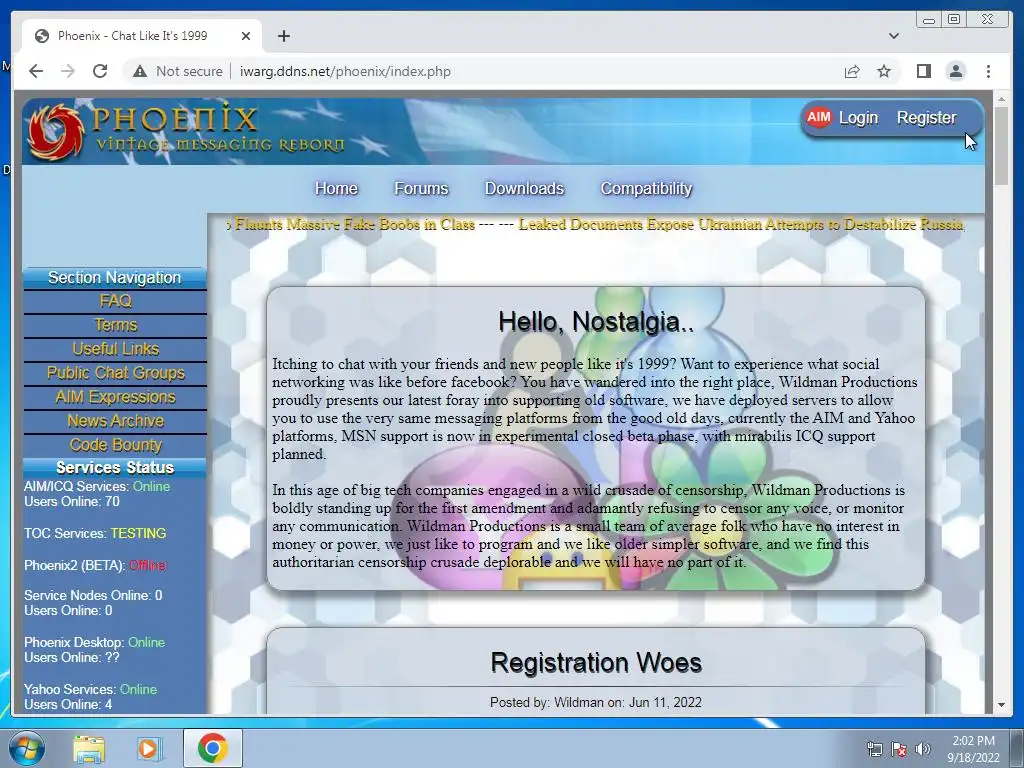The image size is (1024, 768).
Task: Open FAQ in Section Navigation
Action: (115, 301)
